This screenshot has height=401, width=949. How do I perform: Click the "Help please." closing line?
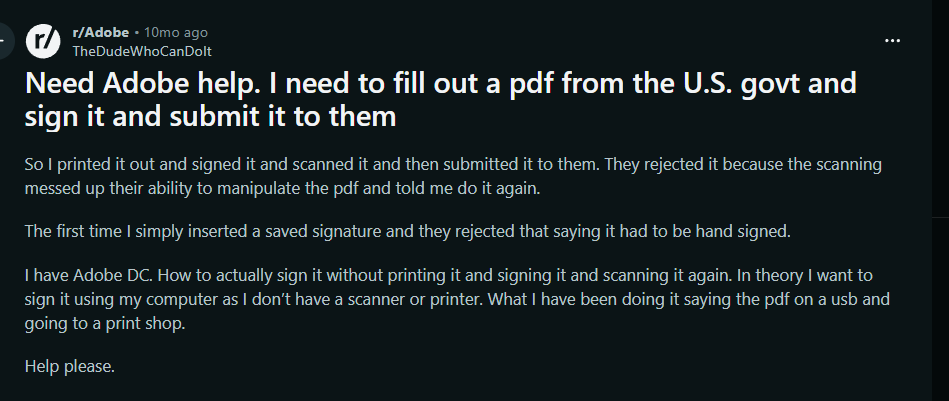70,365
